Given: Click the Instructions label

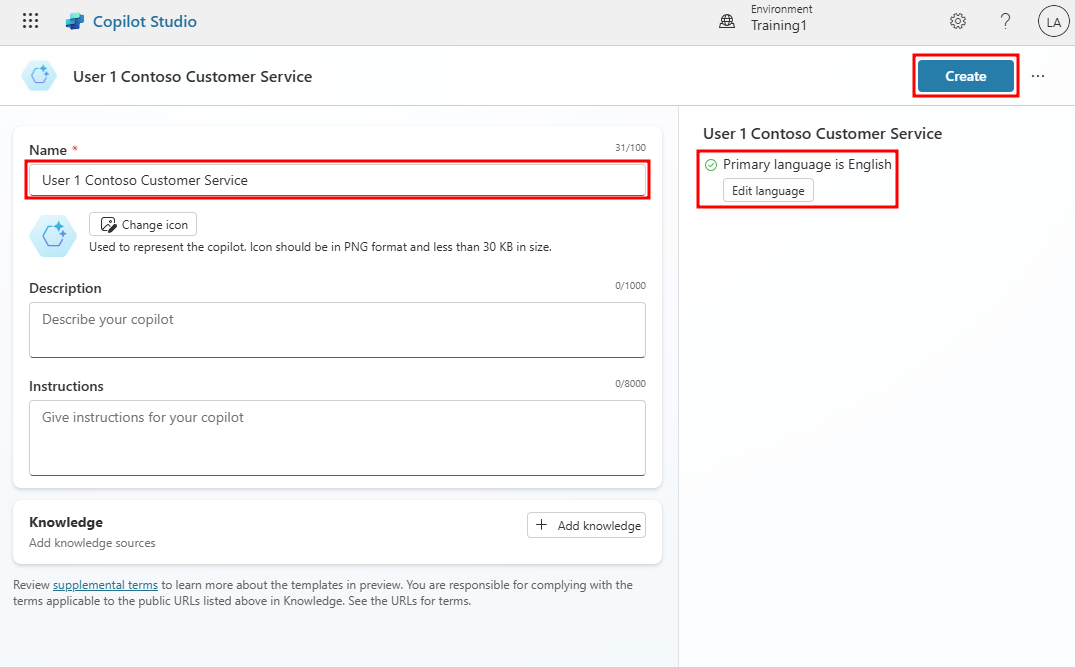Looking at the screenshot, I should pyautogui.click(x=67, y=386).
